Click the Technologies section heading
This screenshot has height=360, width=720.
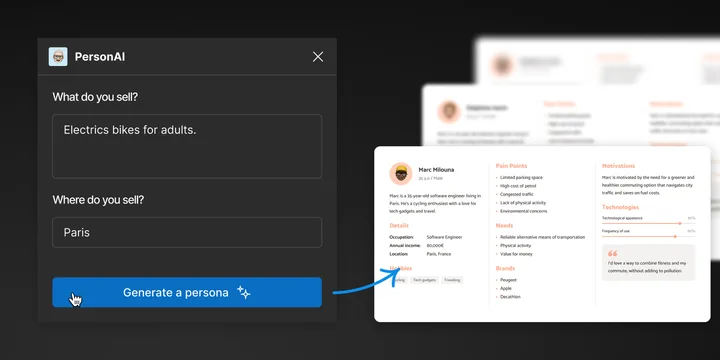click(620, 207)
